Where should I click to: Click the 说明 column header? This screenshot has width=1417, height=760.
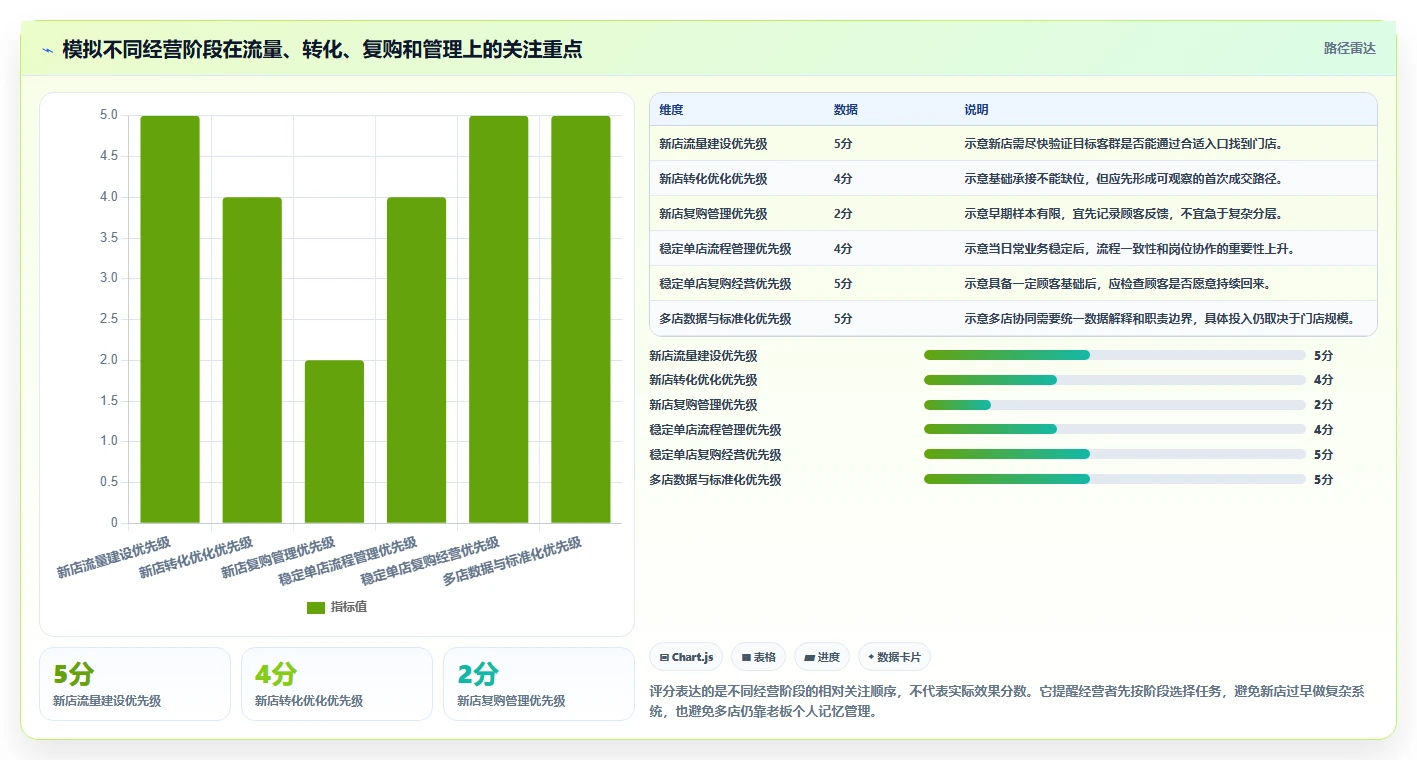pyautogui.click(x=976, y=109)
